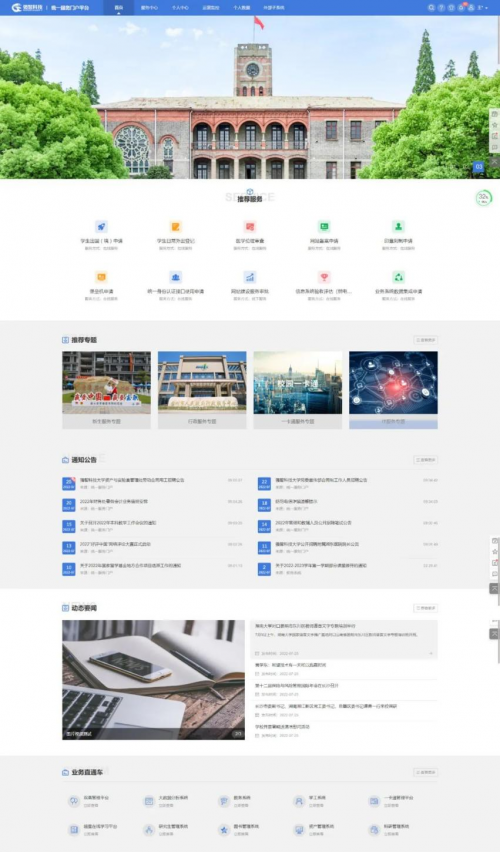Viewport: 500px width, 852px height.
Task: Open the green recycle arrows service icon
Action: click(x=398, y=277)
